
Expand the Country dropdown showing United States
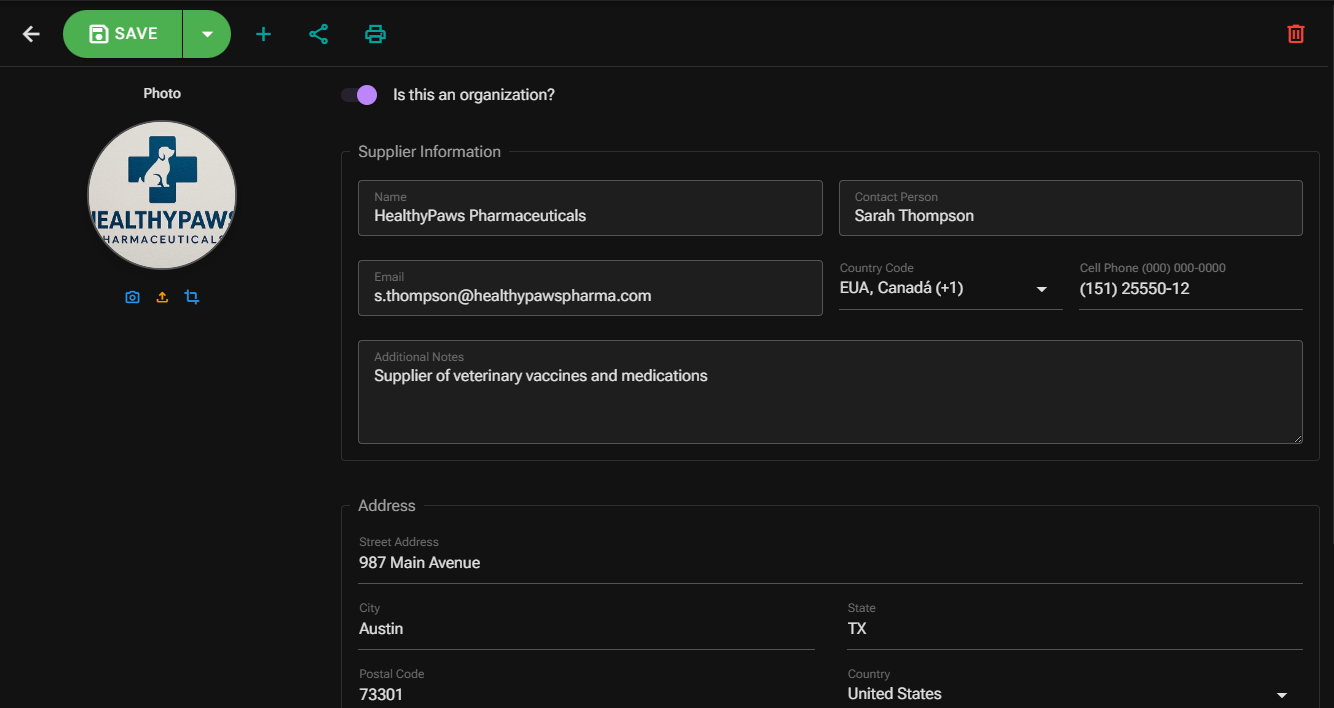pyautogui.click(x=1281, y=692)
